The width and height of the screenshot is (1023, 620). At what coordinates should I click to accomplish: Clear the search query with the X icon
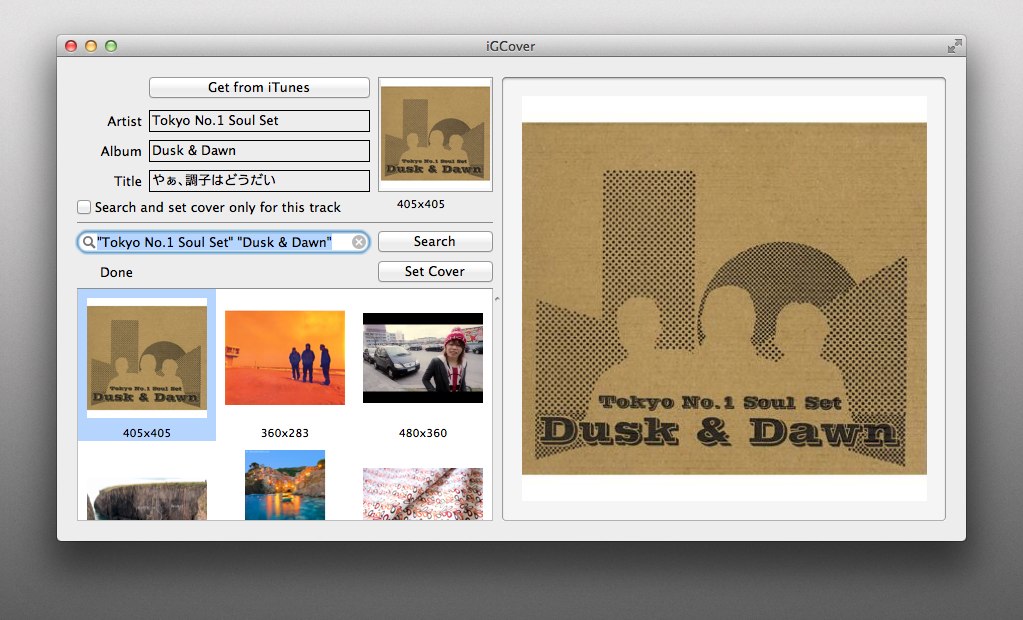coord(359,242)
